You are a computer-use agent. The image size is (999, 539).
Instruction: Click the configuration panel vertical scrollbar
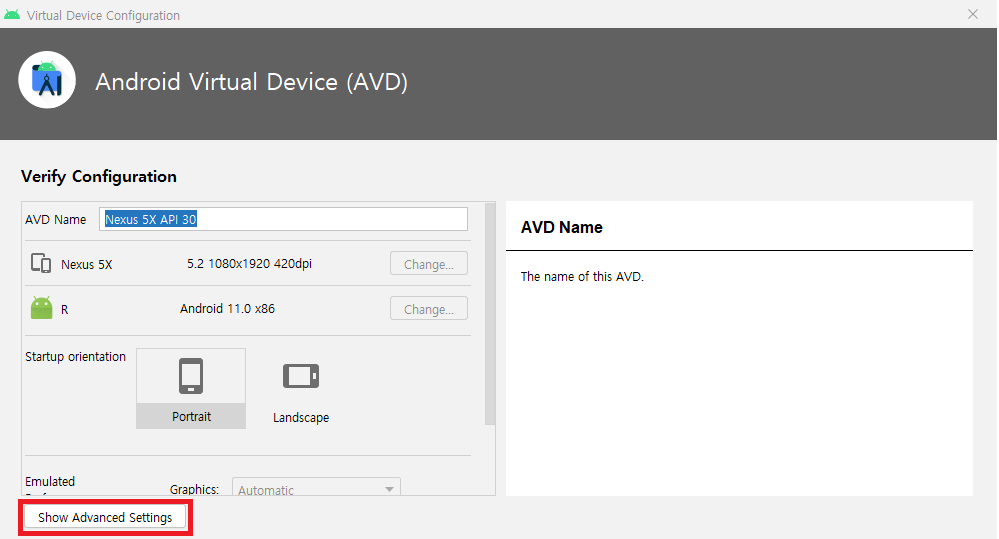(490, 314)
